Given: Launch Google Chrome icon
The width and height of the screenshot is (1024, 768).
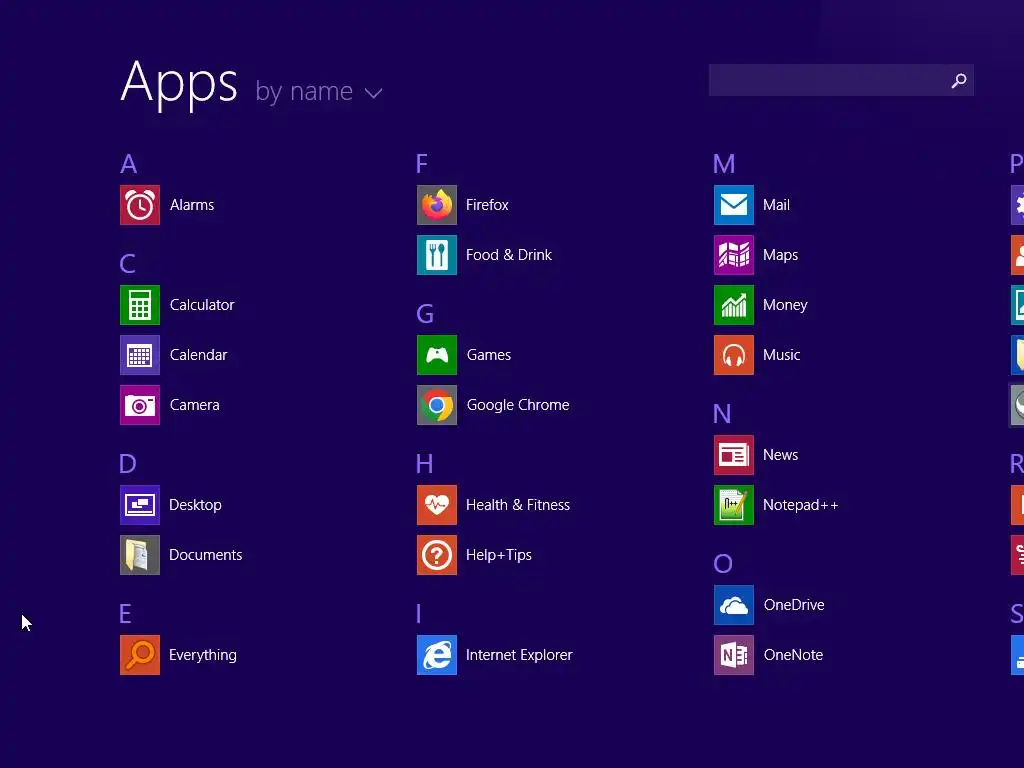Looking at the screenshot, I should tap(437, 405).
